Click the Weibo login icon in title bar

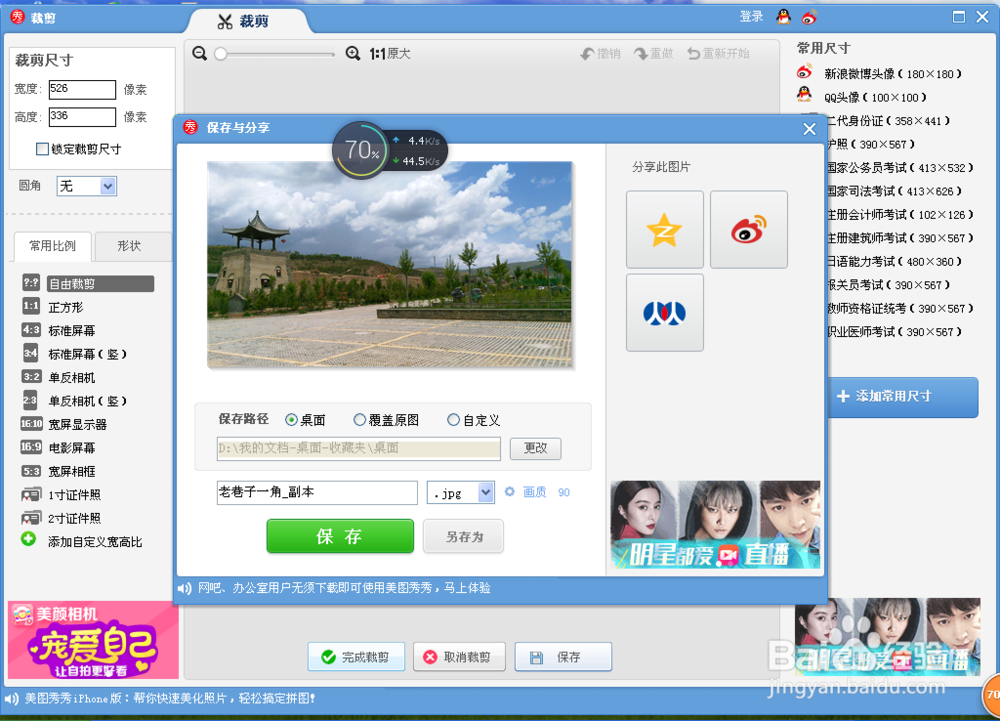(809, 17)
